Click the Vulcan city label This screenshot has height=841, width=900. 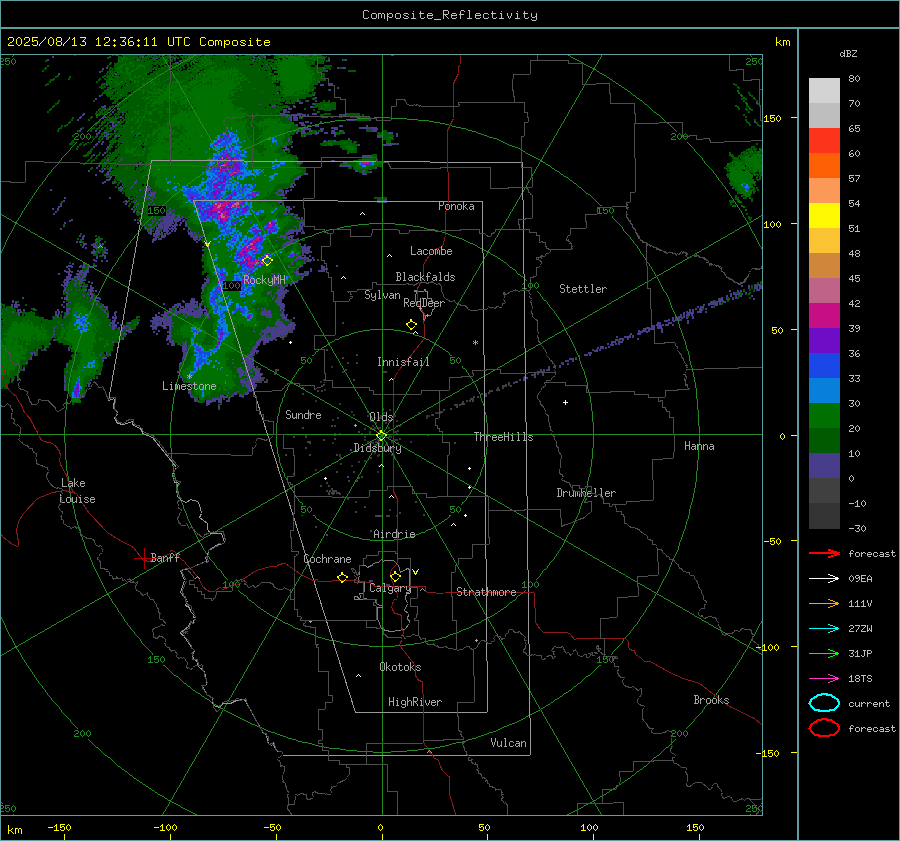(508, 743)
